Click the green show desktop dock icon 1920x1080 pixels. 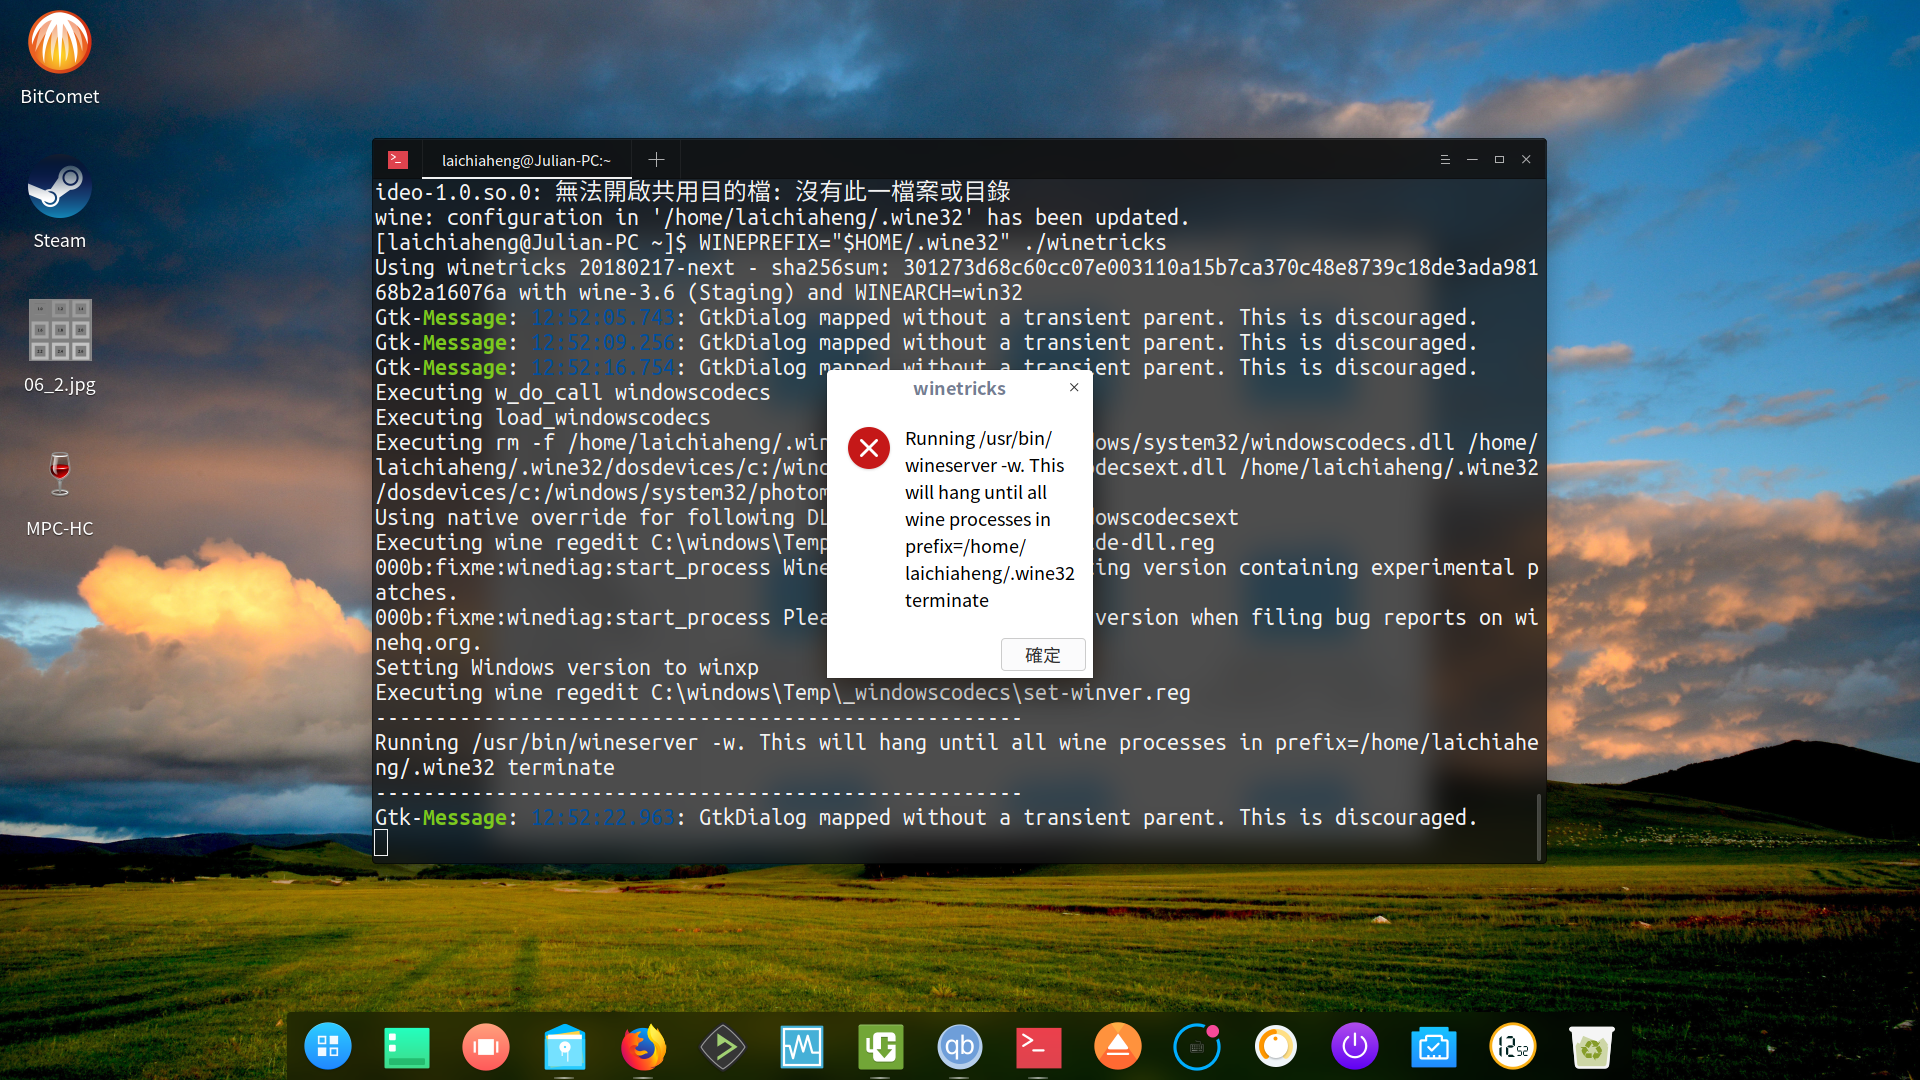[407, 1047]
